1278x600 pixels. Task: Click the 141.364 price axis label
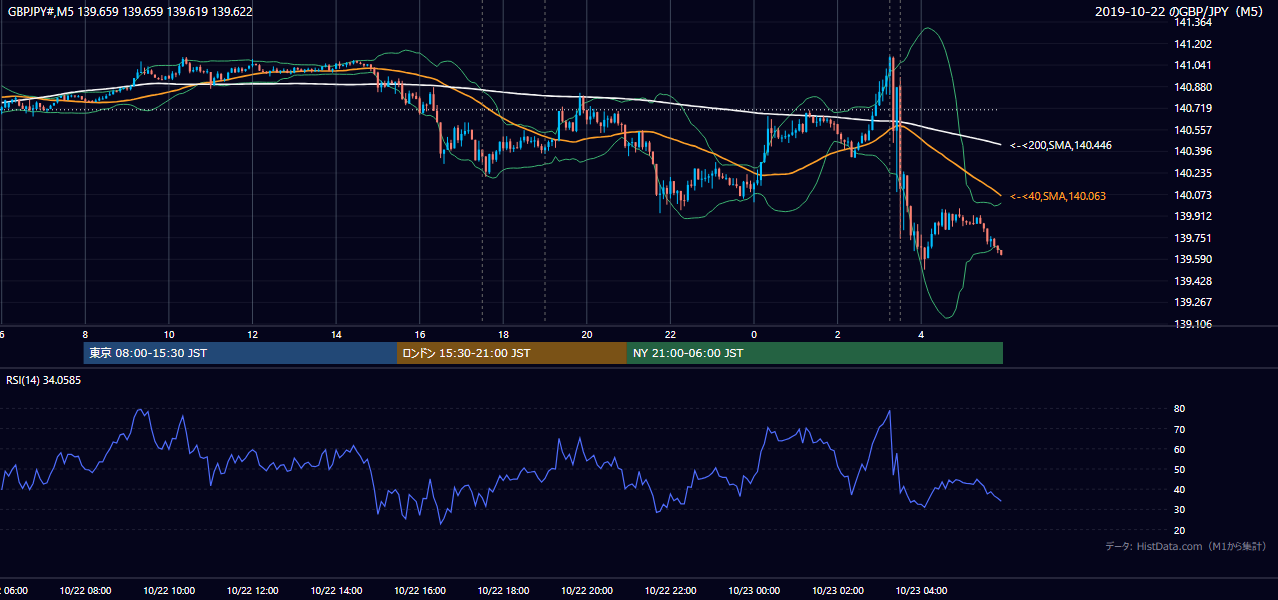[x=1193, y=22]
